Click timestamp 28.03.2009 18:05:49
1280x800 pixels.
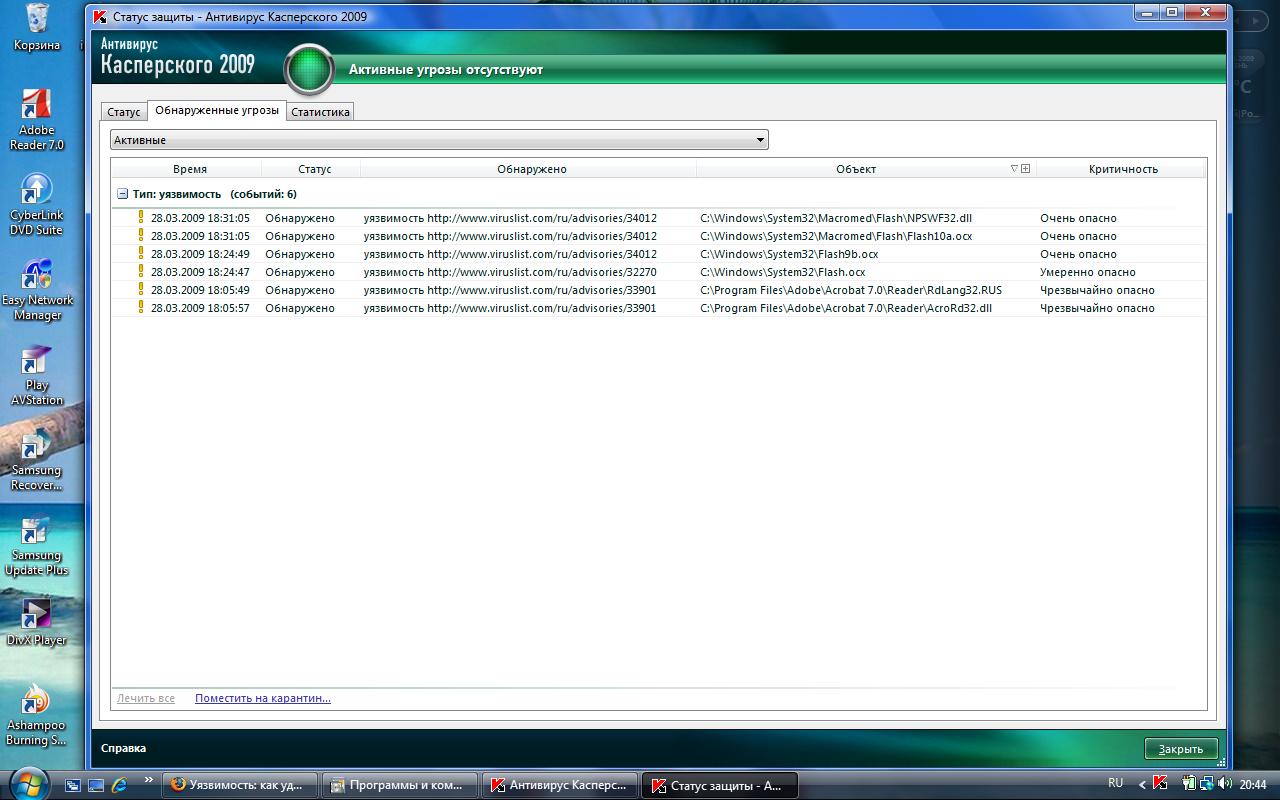coord(200,290)
